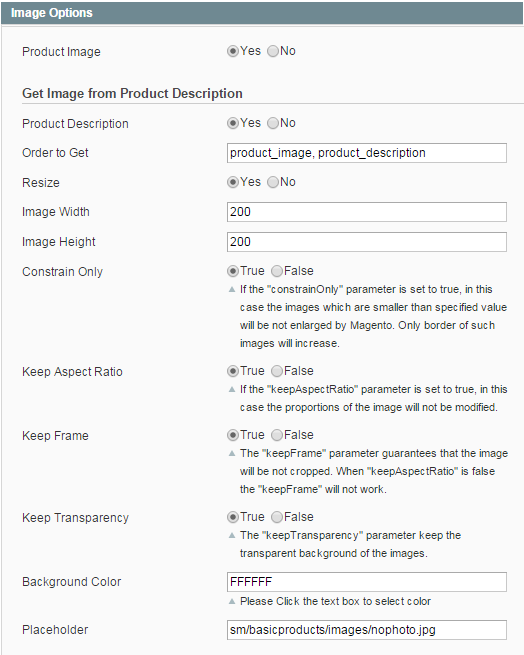Click the Constrain Only hint triangle icon
The height and width of the screenshot is (655, 524).
point(232,289)
